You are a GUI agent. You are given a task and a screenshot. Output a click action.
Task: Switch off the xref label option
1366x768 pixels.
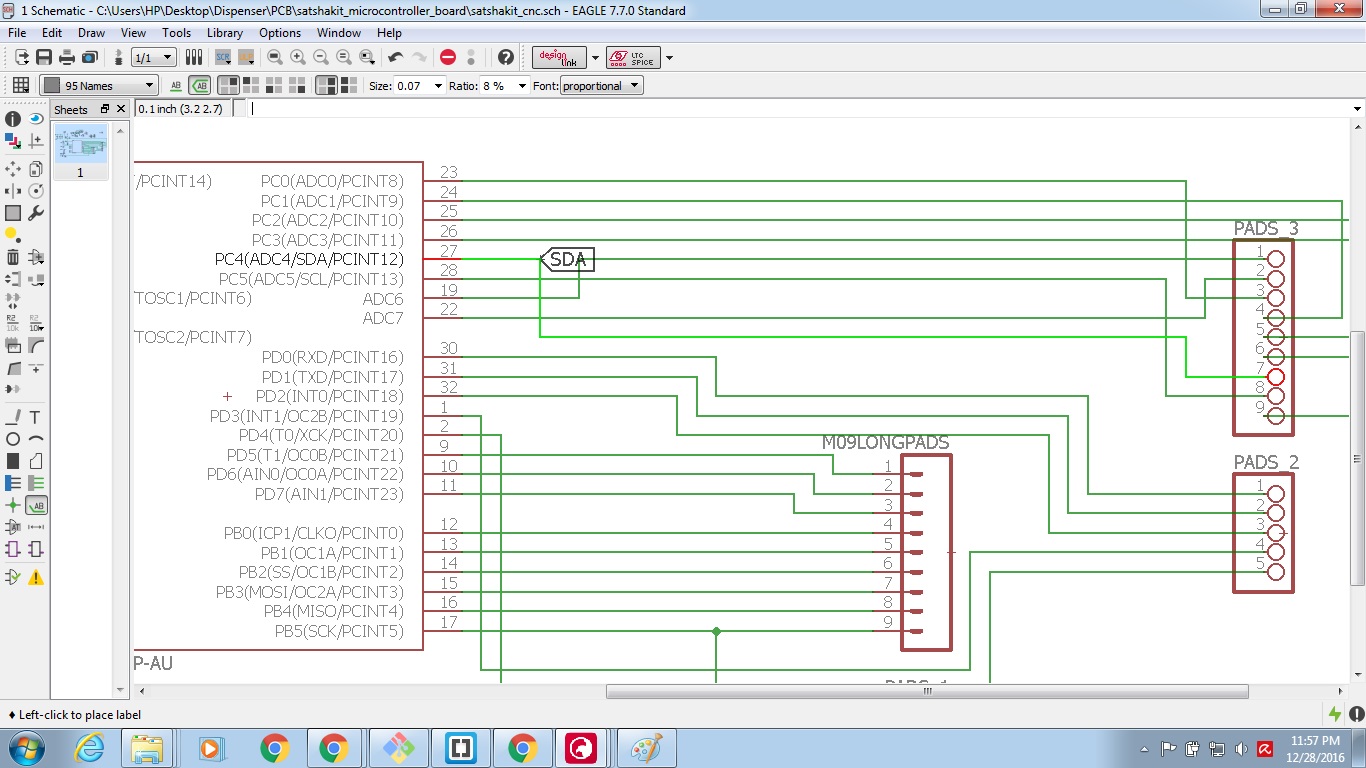pos(200,86)
